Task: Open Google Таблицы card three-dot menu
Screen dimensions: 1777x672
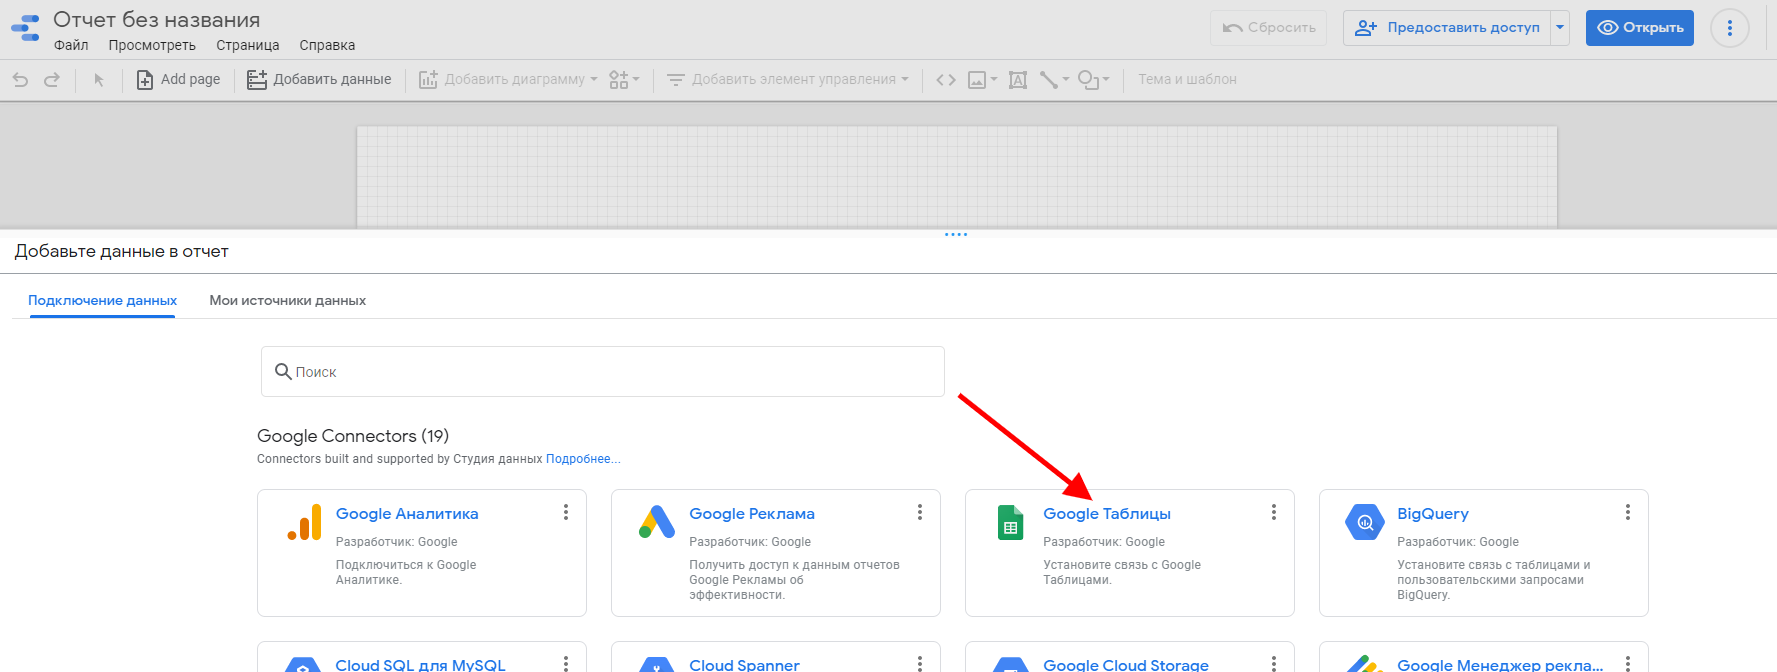Action: [x=1274, y=512]
